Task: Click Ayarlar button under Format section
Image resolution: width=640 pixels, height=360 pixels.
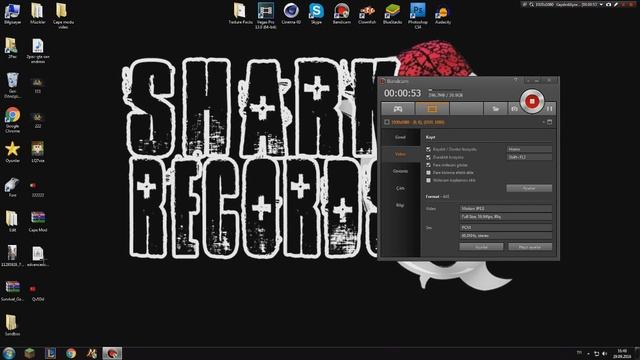Action: point(481,247)
